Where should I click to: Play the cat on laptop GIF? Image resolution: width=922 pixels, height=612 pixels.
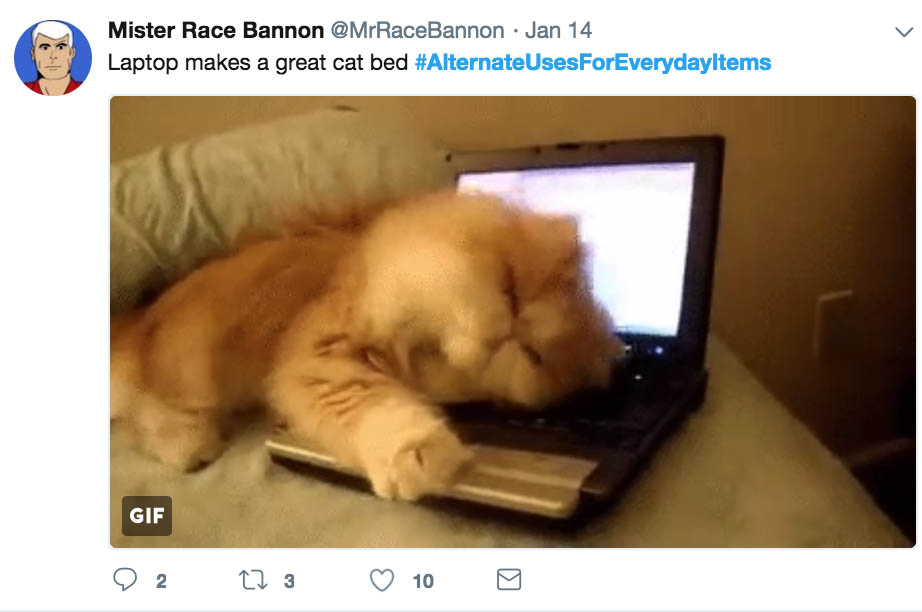click(x=513, y=322)
